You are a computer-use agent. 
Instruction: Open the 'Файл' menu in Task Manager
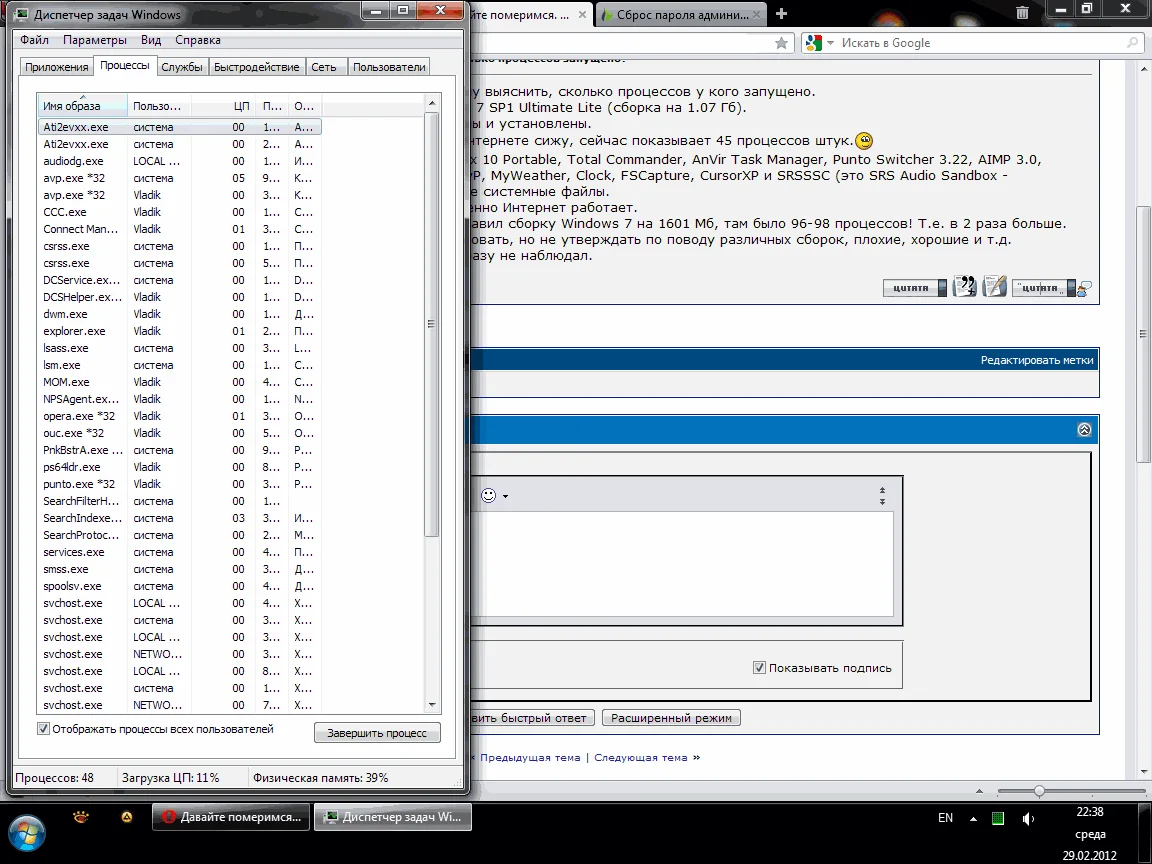click(x=35, y=40)
